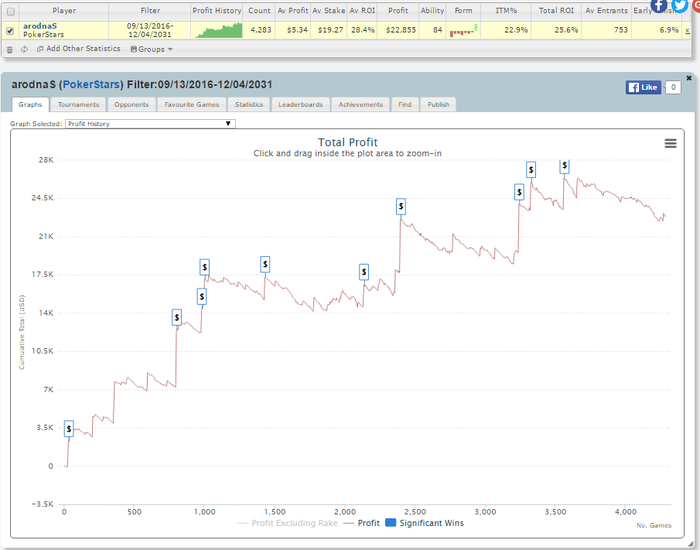Viewport: 700px width, 550px height.
Task: Click the refresh icon beside the trash icon
Action: pyautogui.click(x=24, y=50)
